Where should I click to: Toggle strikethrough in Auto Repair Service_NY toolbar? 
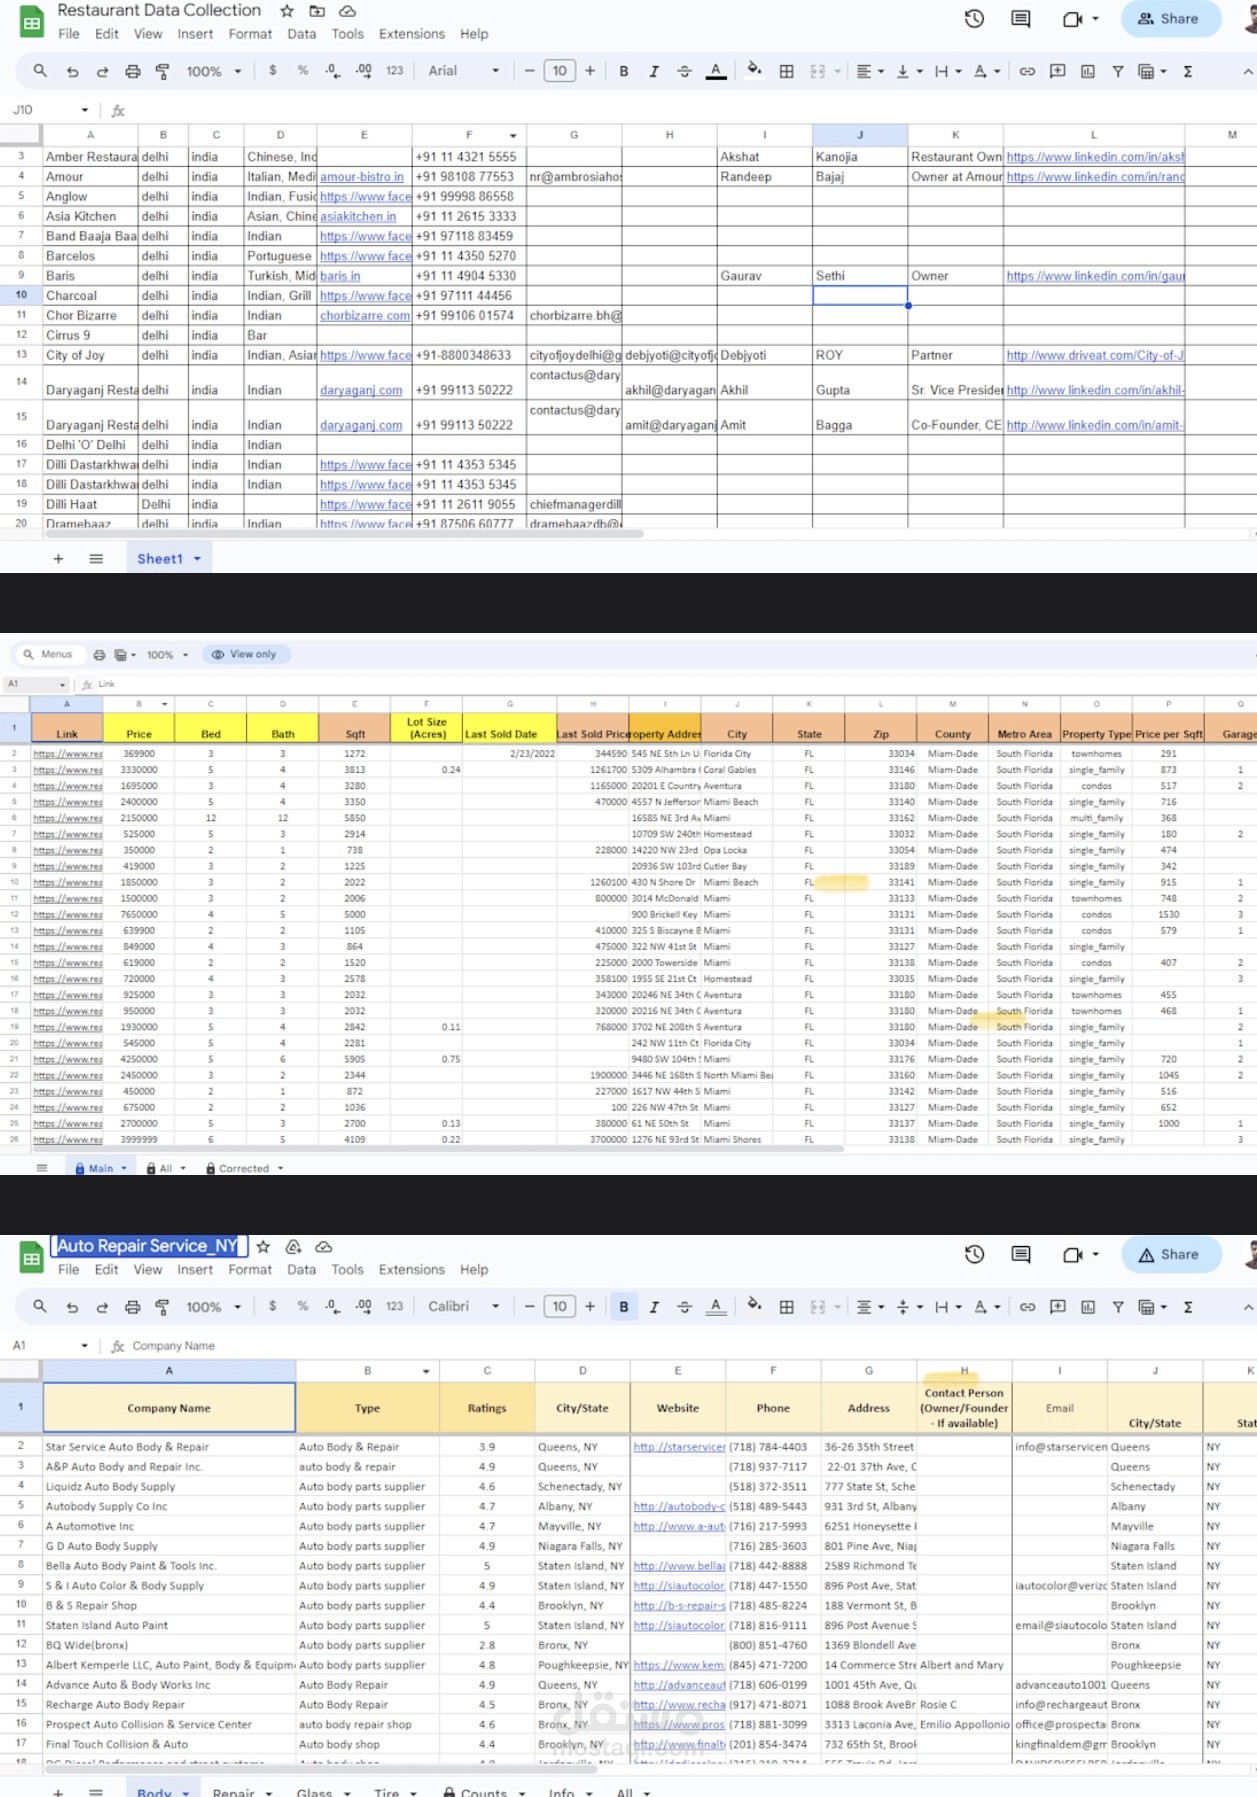point(684,1307)
